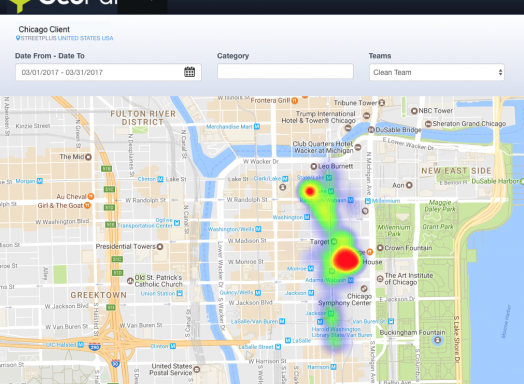The image size is (524, 384).
Task: Click the Frontera Grill restaurant marker
Action: [294, 100]
